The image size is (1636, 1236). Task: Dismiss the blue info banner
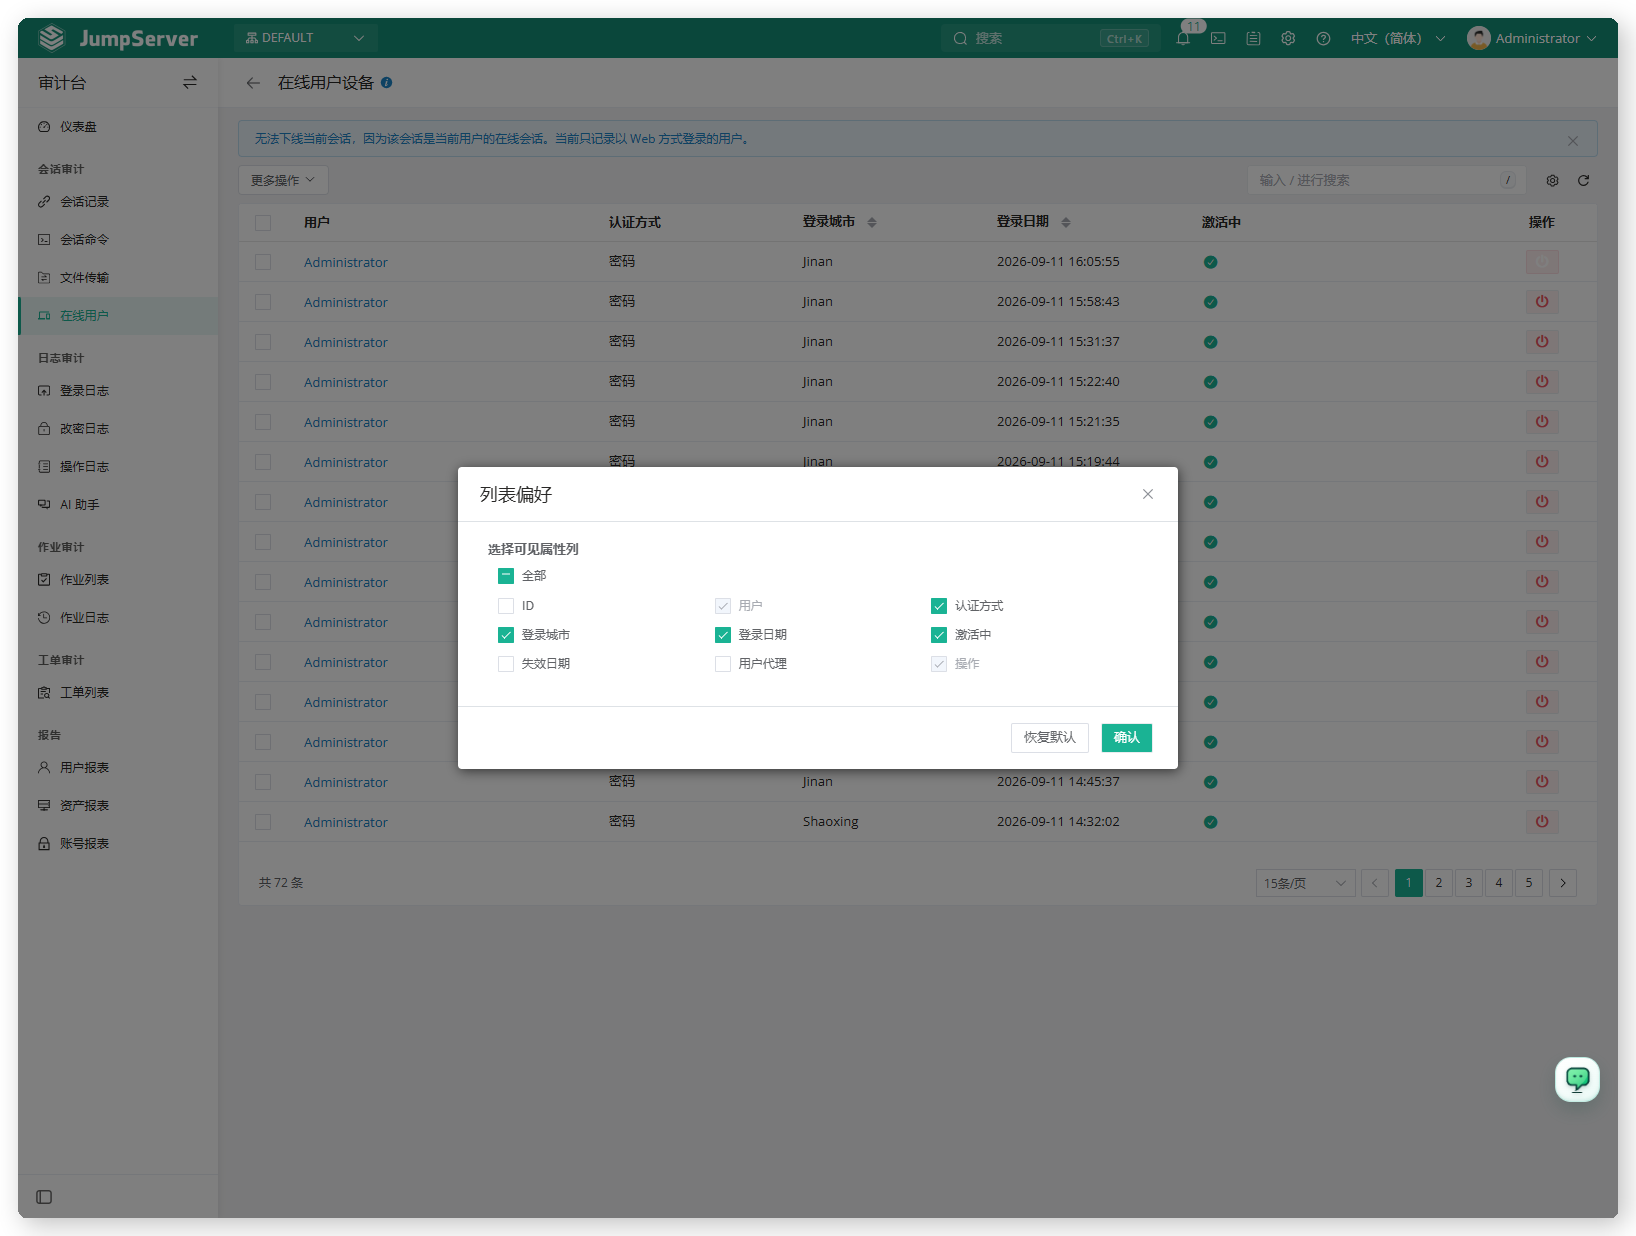point(1573,141)
